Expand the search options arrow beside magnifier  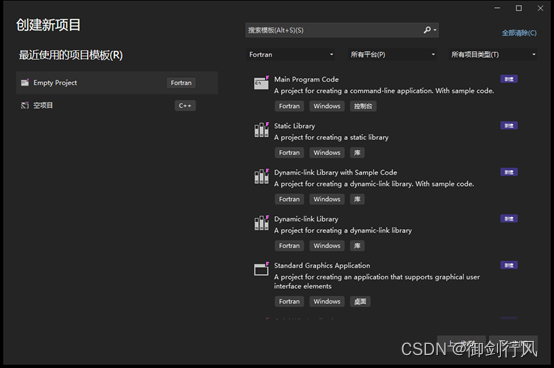435,30
